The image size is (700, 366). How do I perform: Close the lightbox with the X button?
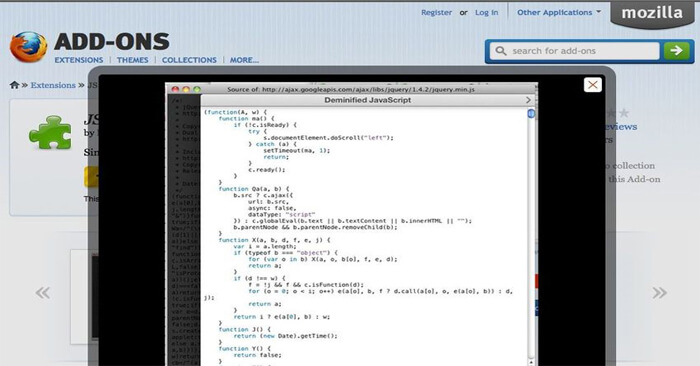592,84
